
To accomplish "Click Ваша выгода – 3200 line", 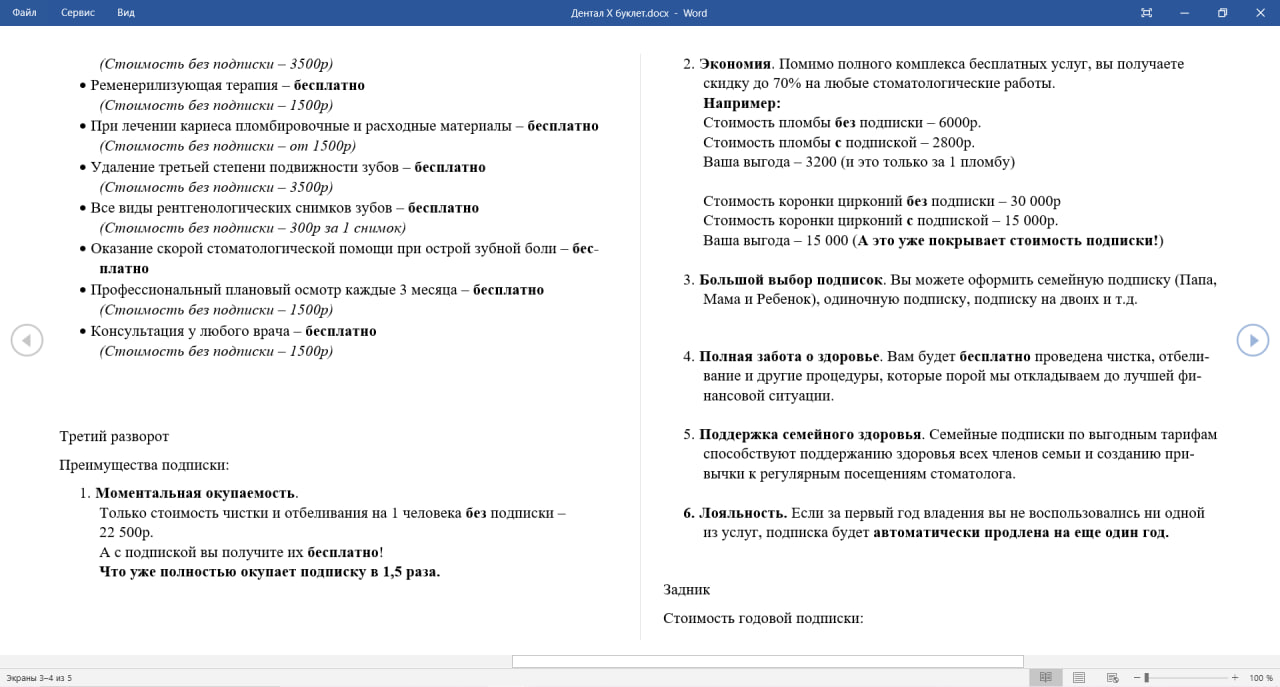I will pos(859,162).
